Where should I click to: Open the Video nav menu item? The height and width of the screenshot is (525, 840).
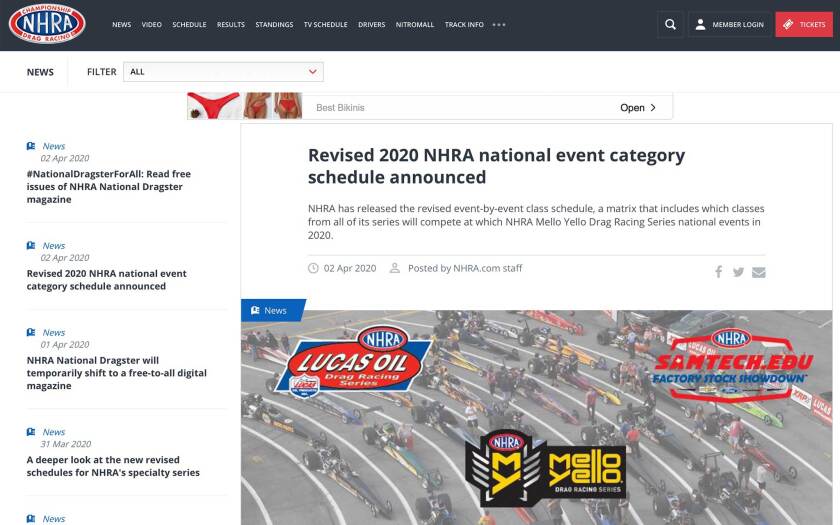152,25
